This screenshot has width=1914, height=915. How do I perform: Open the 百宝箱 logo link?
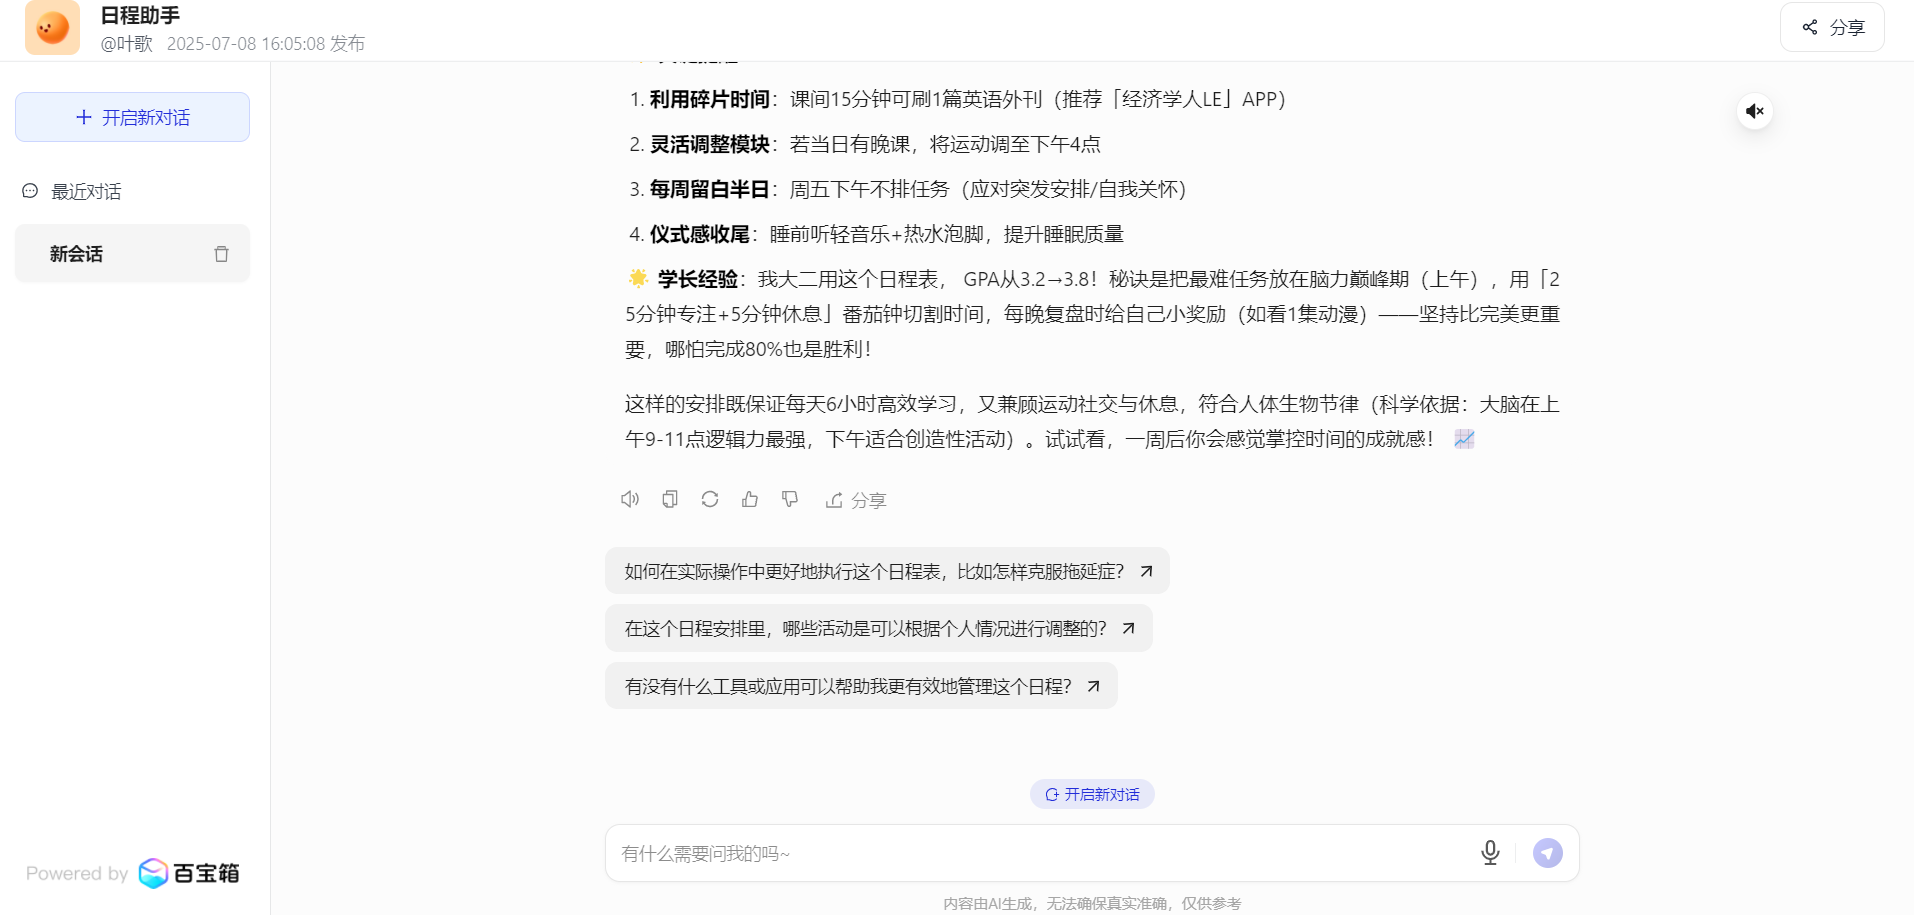tap(189, 873)
